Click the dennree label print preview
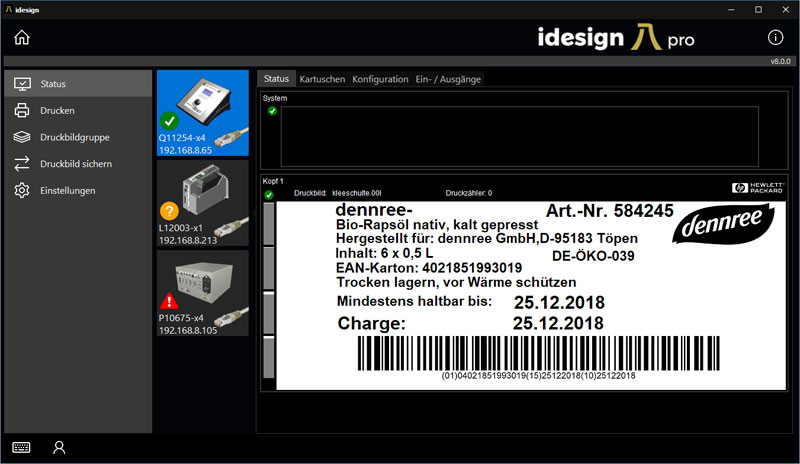The width and height of the screenshot is (800, 464). pyautogui.click(x=531, y=296)
